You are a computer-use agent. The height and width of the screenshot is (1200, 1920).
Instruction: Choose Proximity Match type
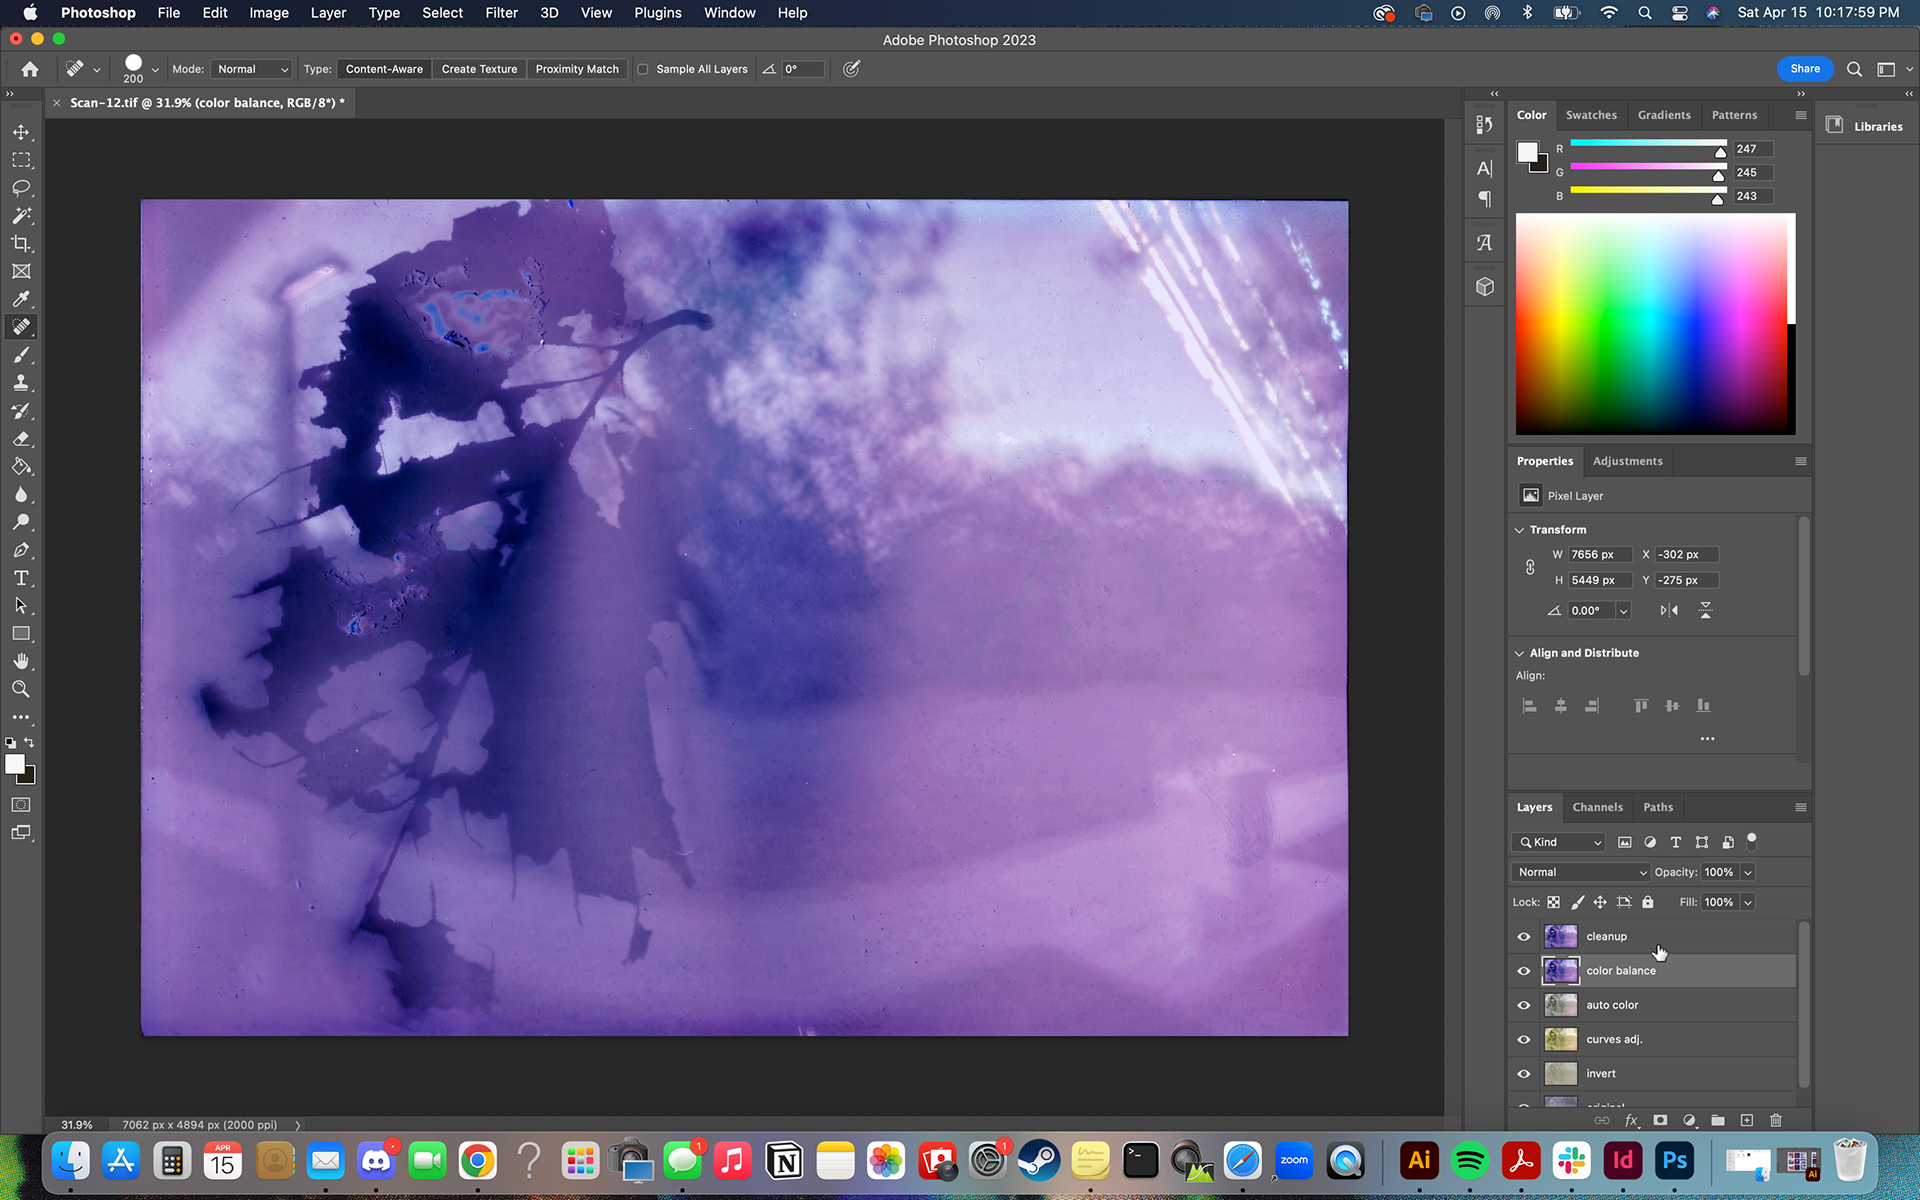click(x=577, y=69)
